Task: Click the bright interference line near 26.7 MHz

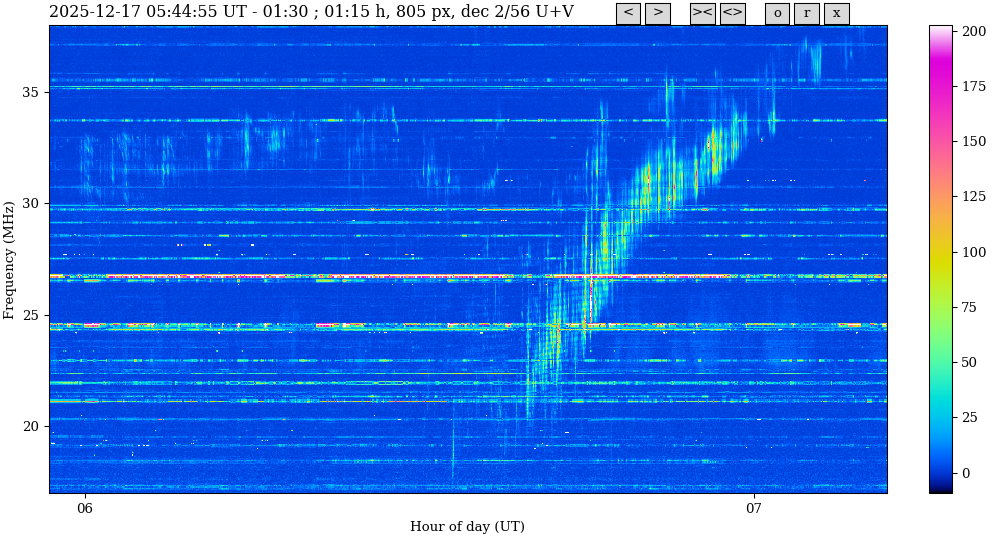Action: (300, 276)
